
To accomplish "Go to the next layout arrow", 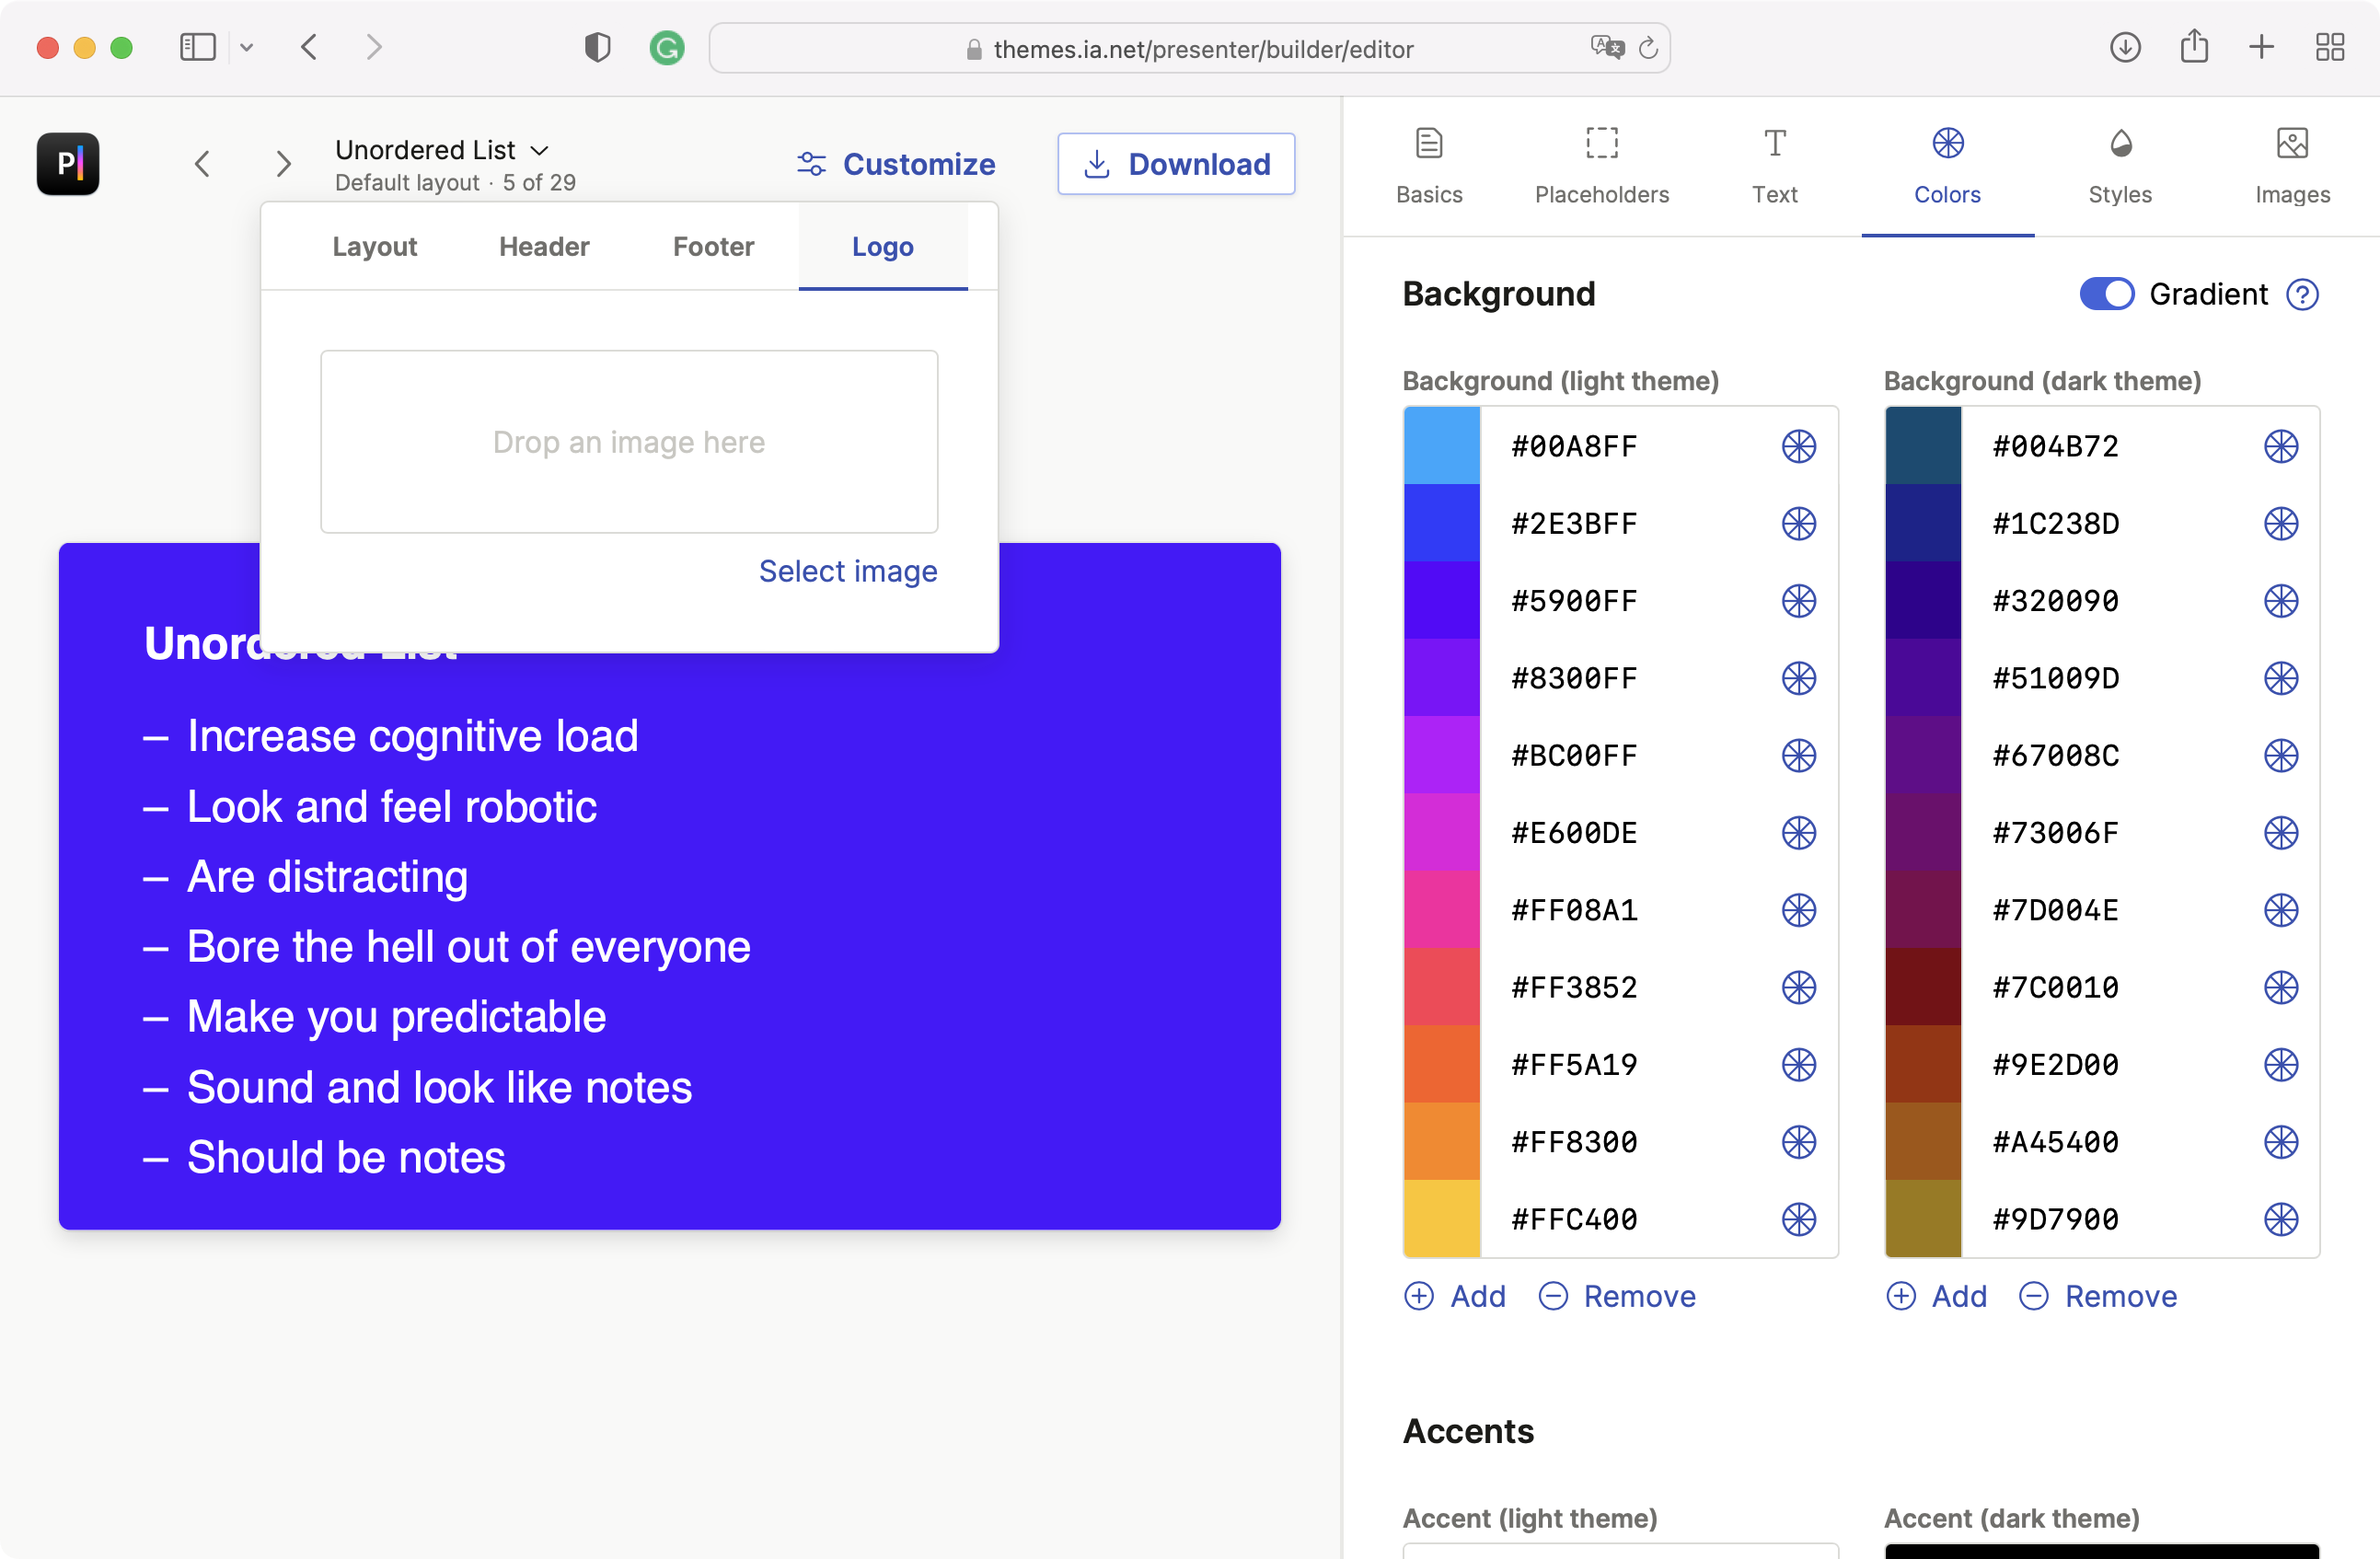I will pyautogui.click(x=284, y=163).
